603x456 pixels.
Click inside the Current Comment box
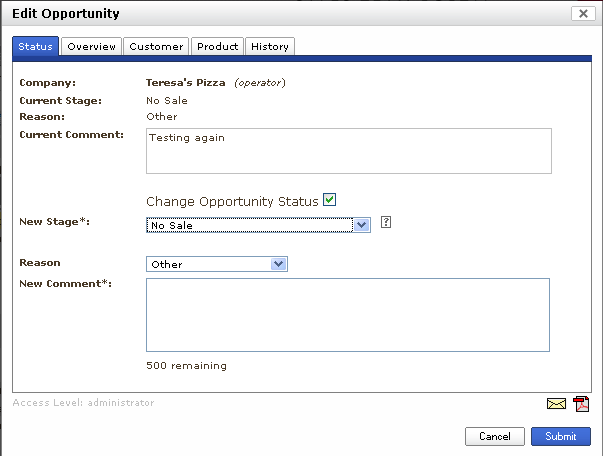pyautogui.click(x=348, y=150)
